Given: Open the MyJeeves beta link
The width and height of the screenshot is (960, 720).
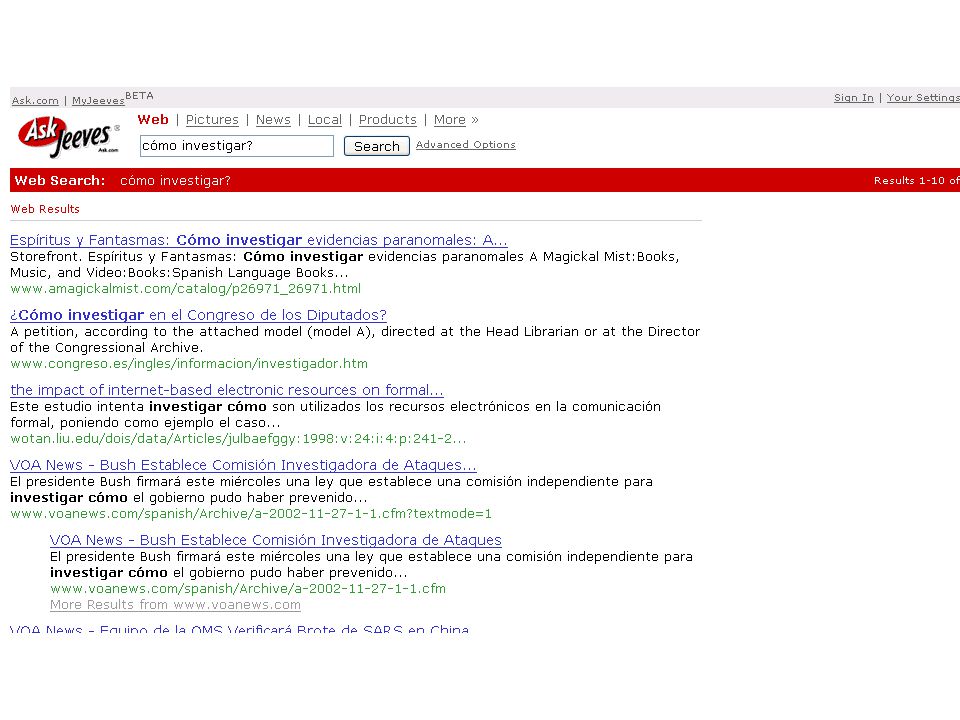Looking at the screenshot, I should 98,100.
